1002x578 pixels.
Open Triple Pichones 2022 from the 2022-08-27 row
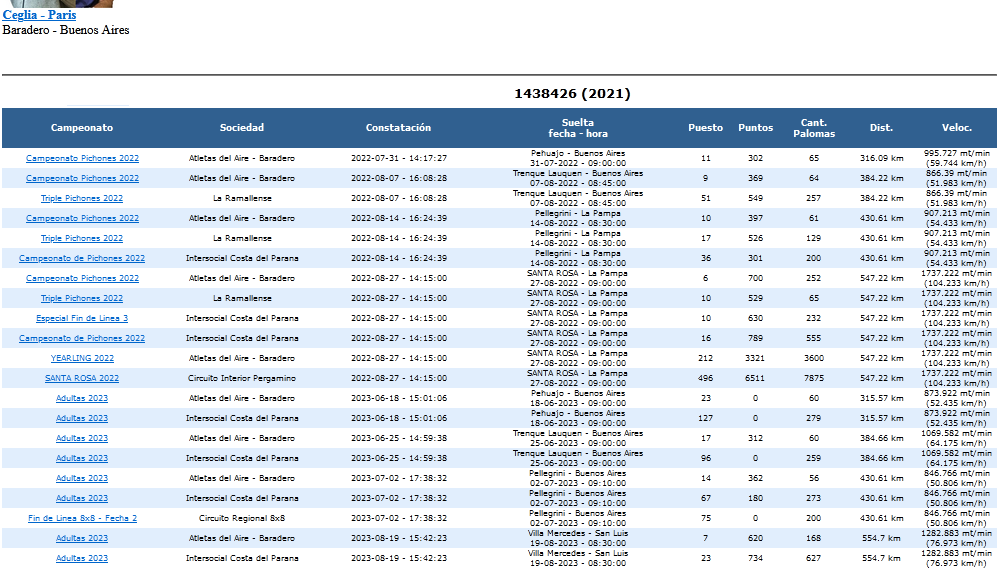click(x=82, y=298)
